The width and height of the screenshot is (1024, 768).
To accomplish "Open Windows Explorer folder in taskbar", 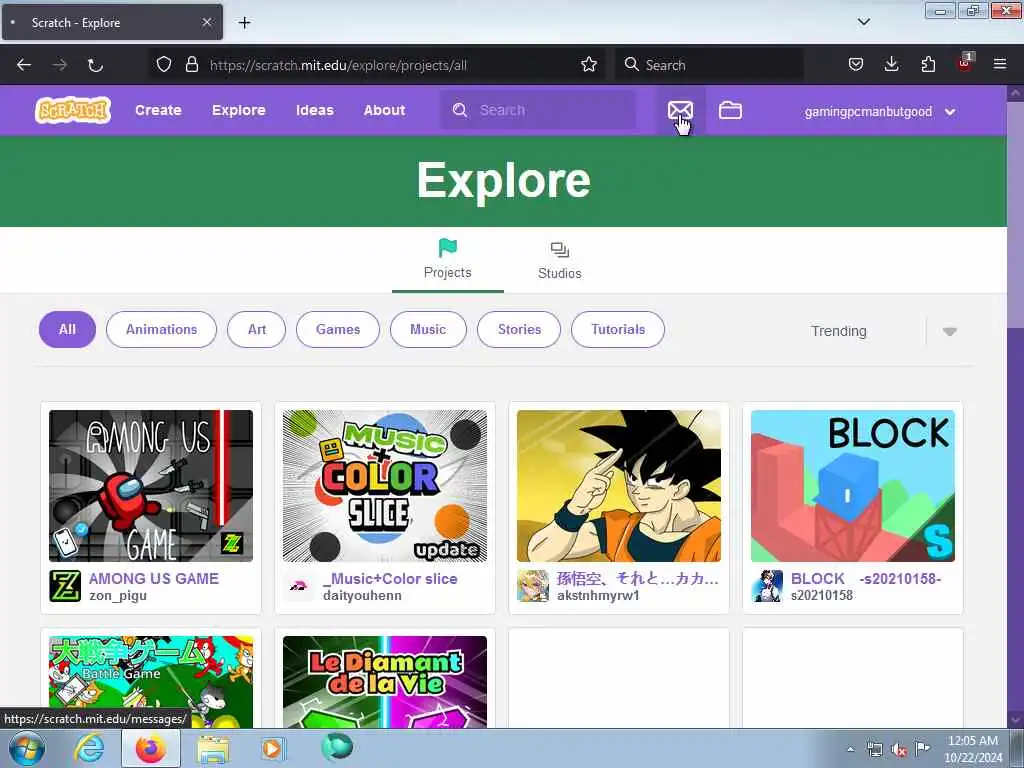I will (x=213, y=749).
